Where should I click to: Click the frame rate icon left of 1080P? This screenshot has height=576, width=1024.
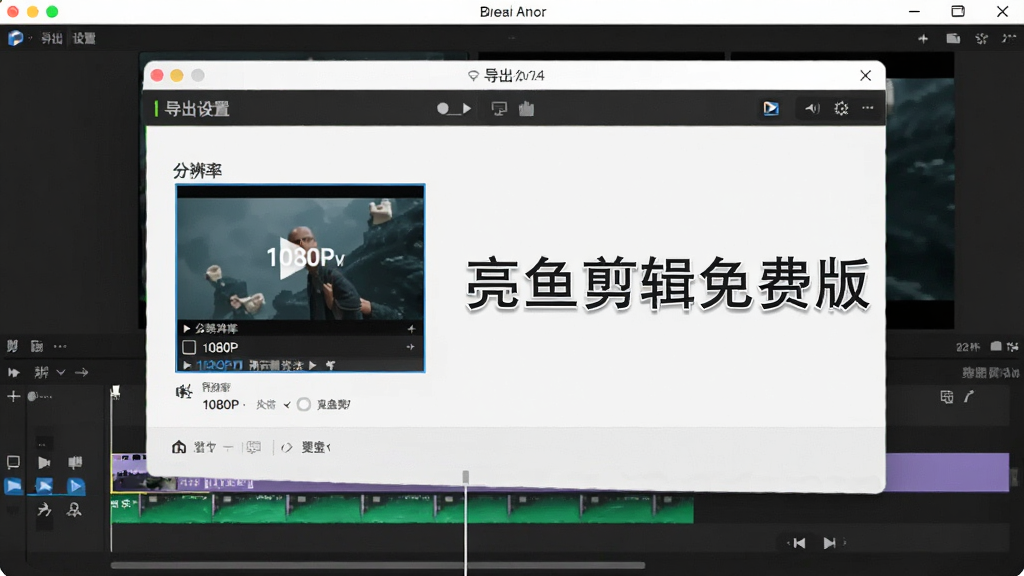click(184, 392)
